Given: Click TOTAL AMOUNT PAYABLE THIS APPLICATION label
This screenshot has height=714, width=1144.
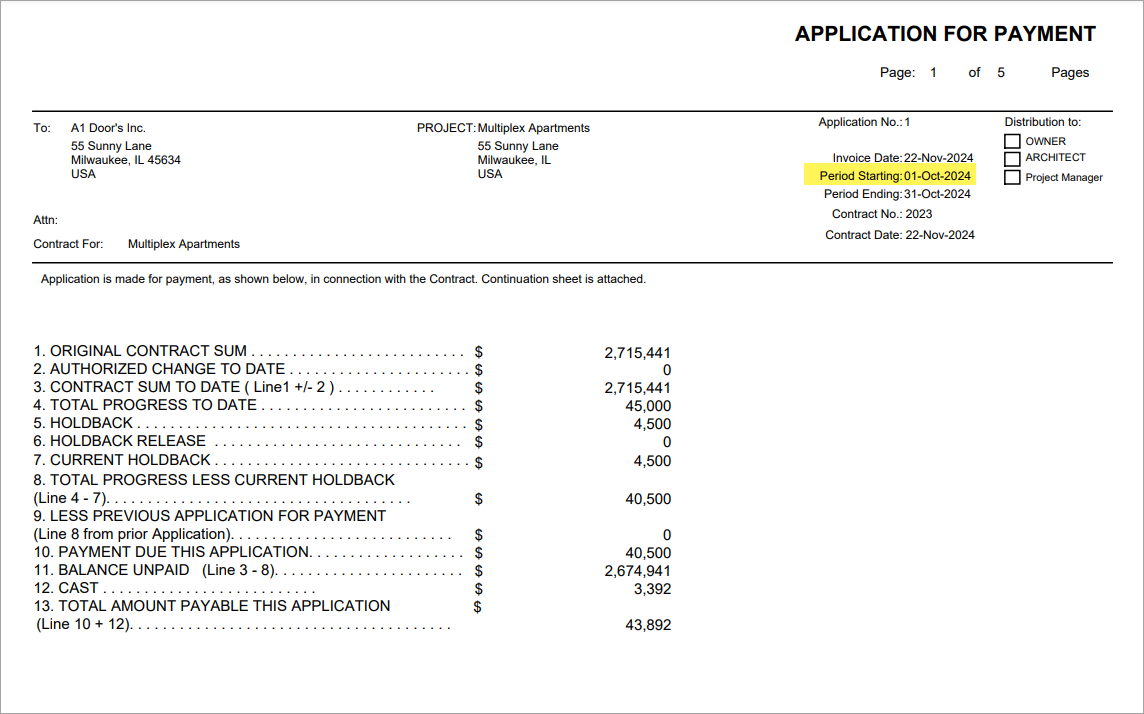Looking at the screenshot, I should tap(212, 606).
